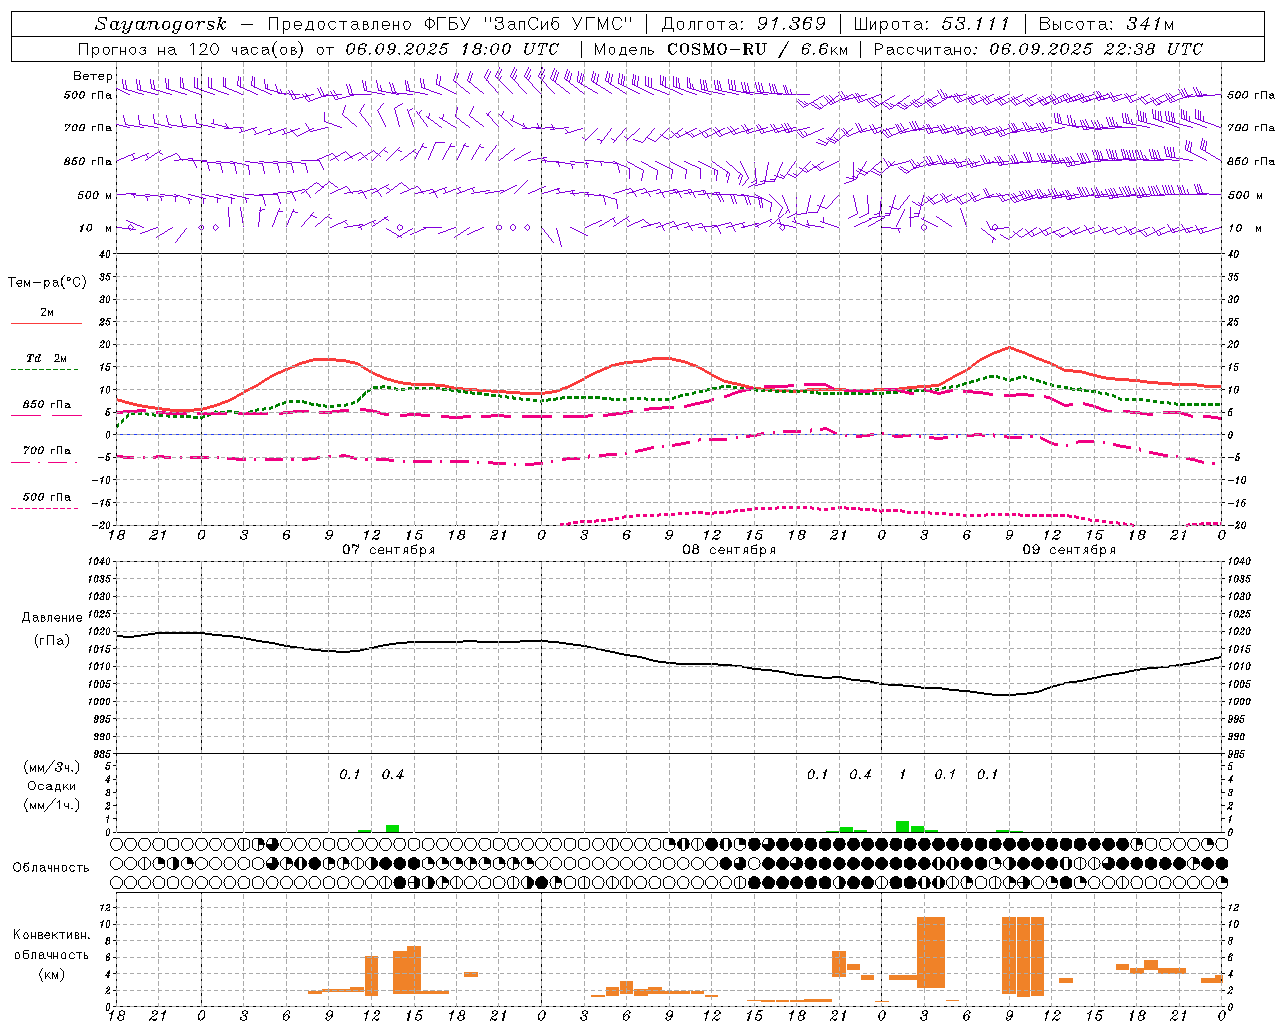
Task: Click the 'Долгота: 91.369' header value
Action: click(x=744, y=24)
